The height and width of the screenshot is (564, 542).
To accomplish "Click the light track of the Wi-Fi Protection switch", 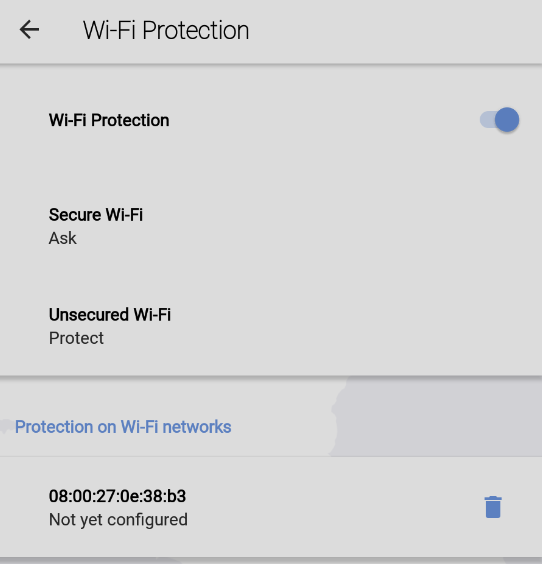I will (x=487, y=120).
